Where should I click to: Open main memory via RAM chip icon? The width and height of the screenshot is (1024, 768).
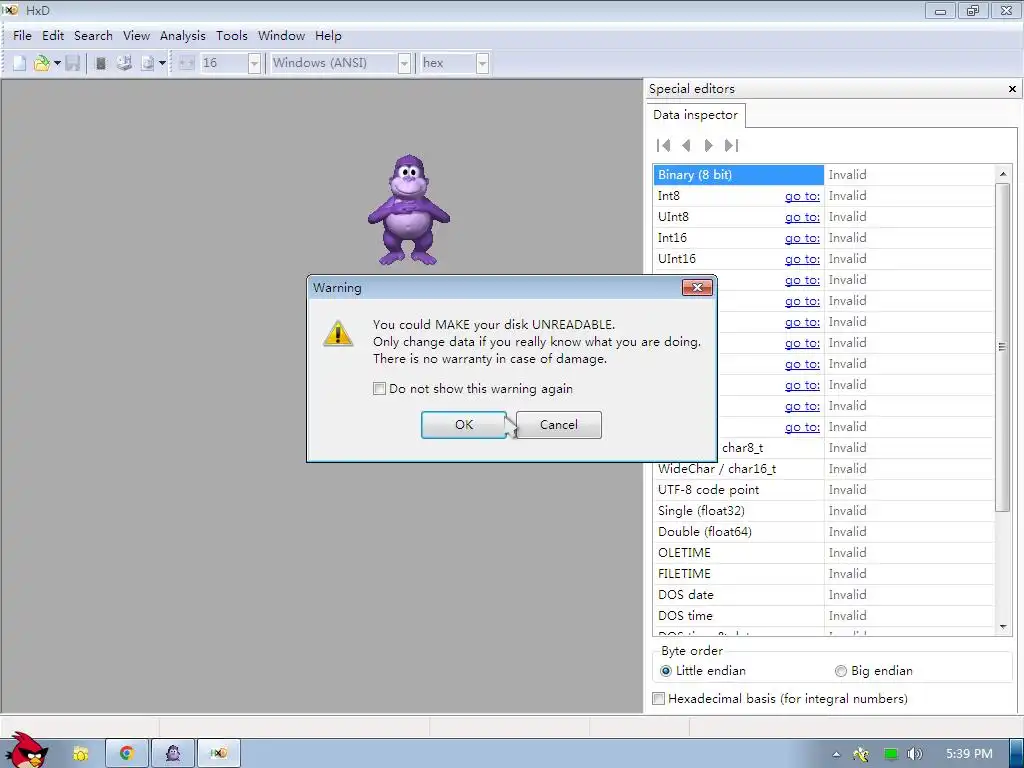[x=101, y=63]
